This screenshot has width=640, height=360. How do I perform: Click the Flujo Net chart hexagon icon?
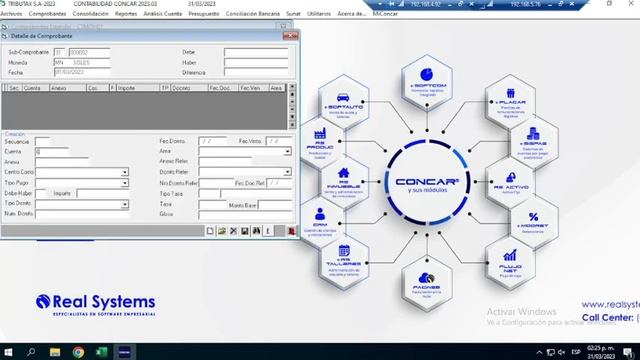point(510,263)
